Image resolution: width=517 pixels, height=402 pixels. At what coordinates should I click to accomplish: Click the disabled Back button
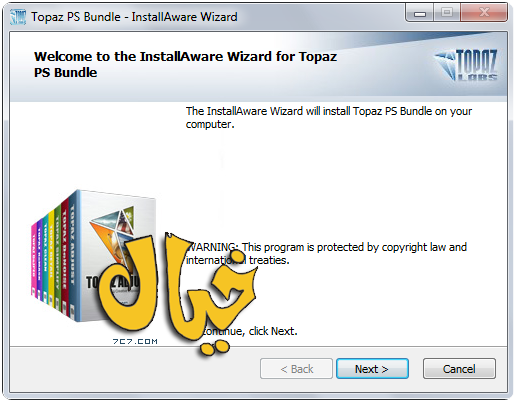pyautogui.click(x=296, y=369)
